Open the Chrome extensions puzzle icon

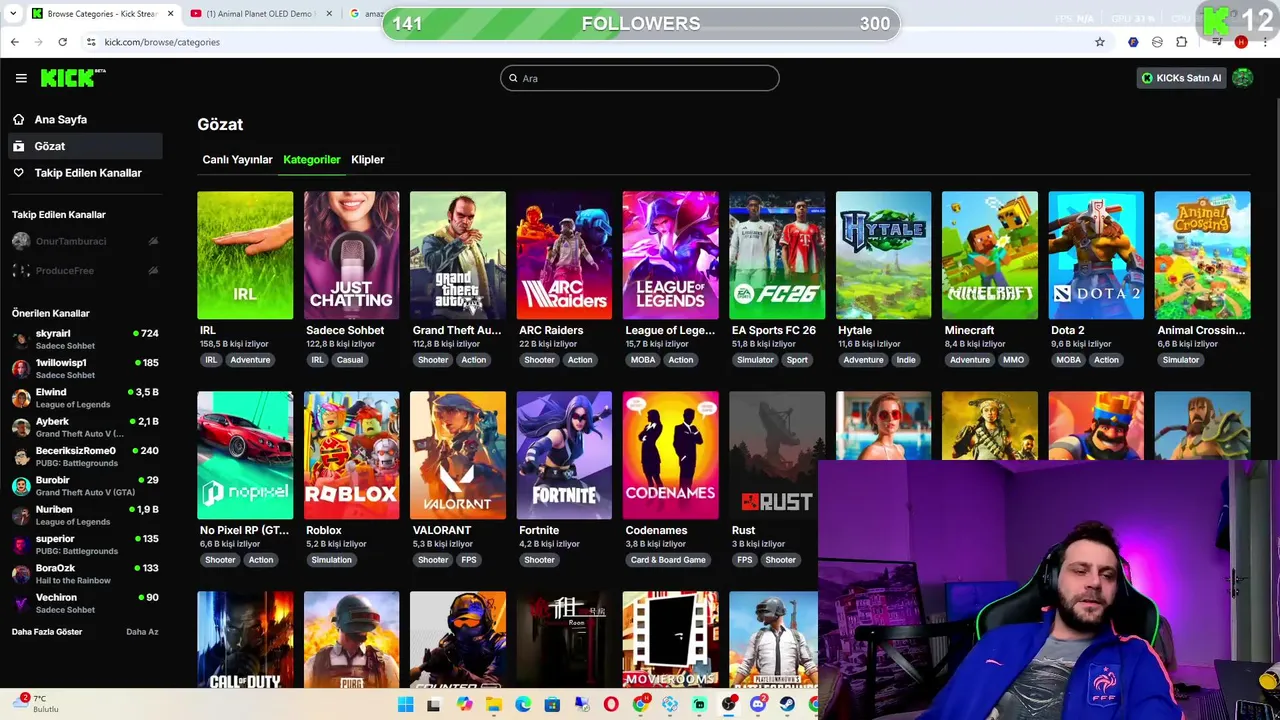click(x=1181, y=42)
